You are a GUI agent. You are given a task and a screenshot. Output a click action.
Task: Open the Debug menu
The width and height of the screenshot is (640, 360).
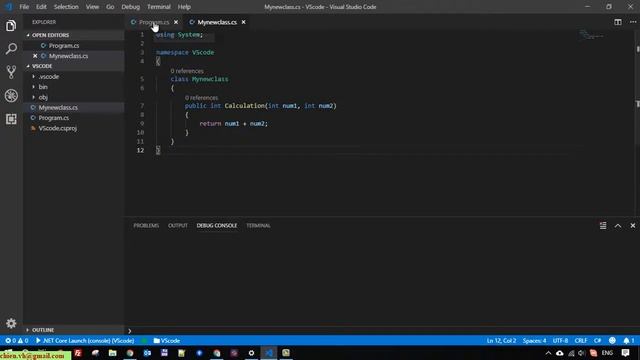(x=131, y=7)
